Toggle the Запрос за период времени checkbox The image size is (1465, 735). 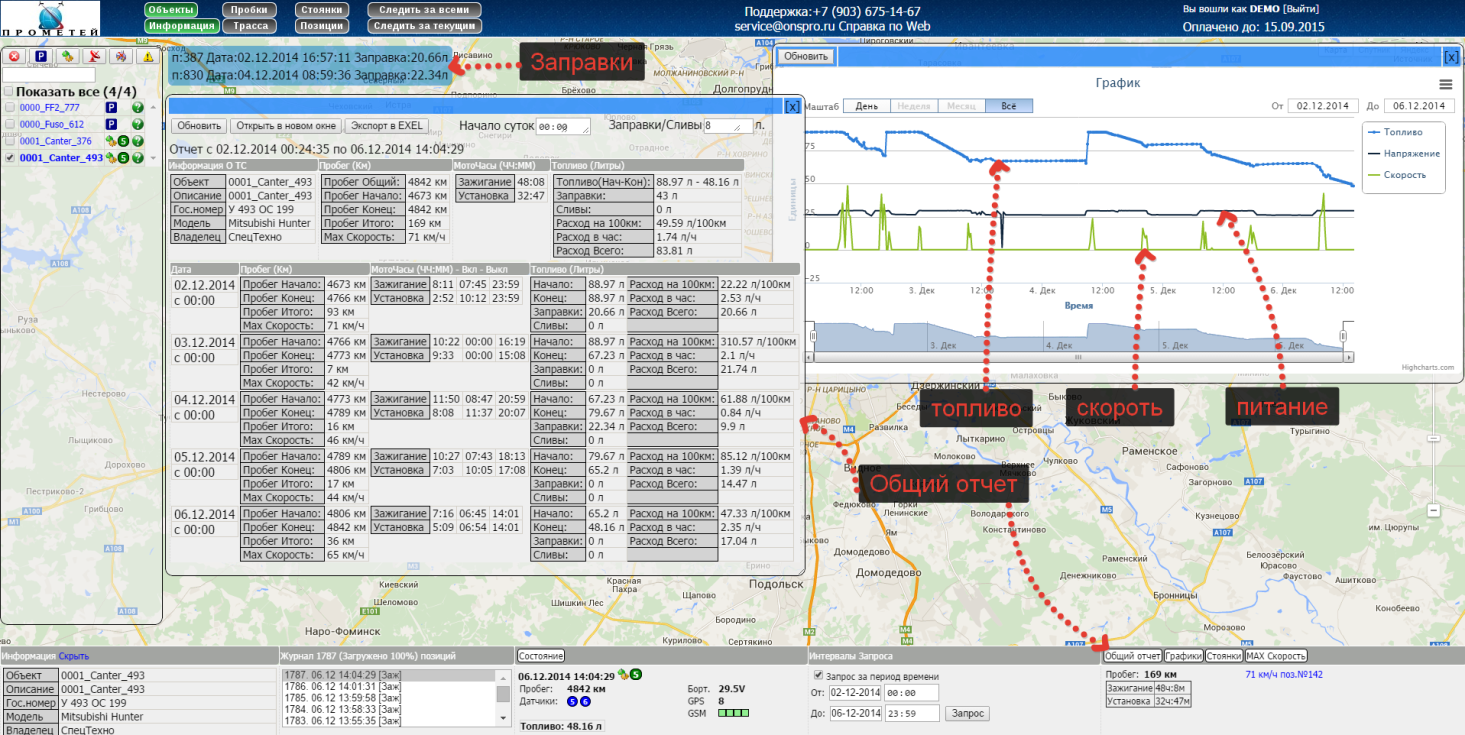click(818, 676)
